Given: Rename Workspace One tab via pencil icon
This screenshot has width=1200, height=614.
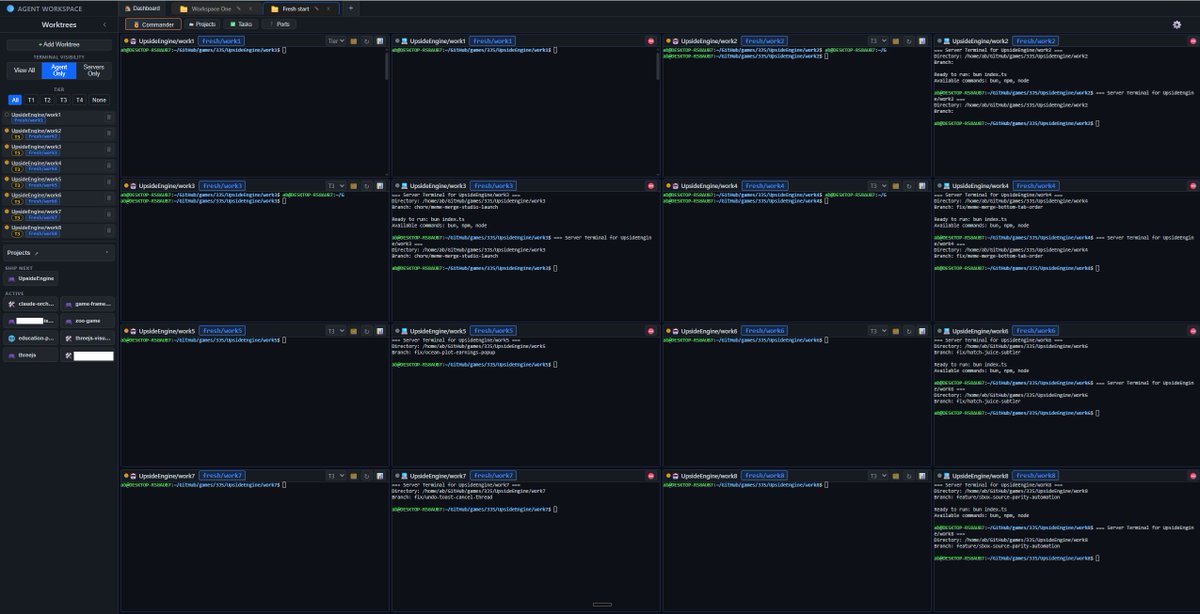Looking at the screenshot, I should pyautogui.click(x=238, y=8).
